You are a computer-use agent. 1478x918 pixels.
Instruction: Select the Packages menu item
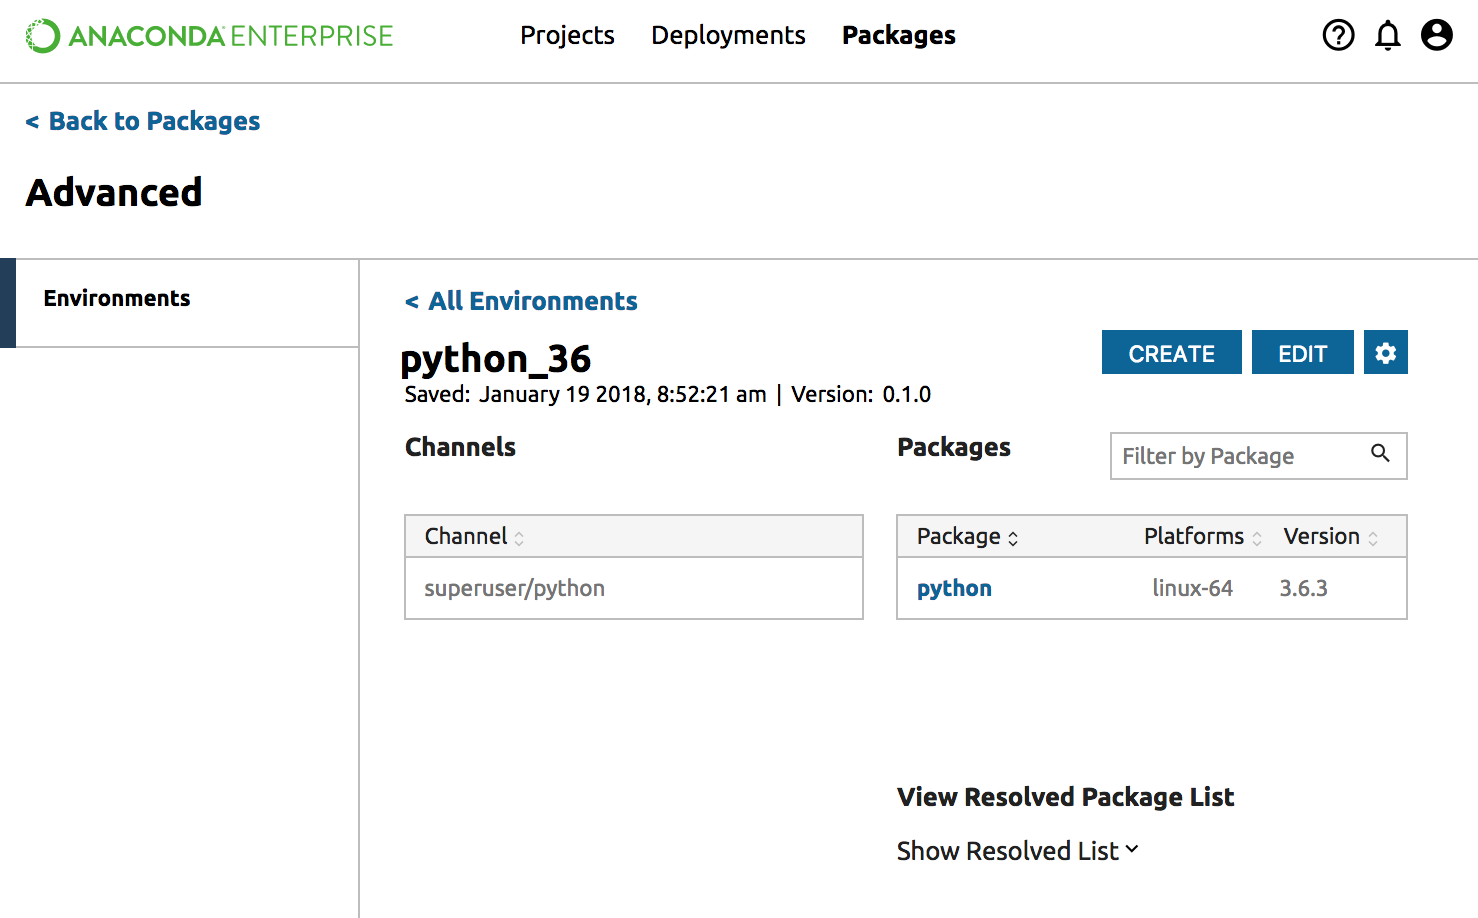click(898, 36)
